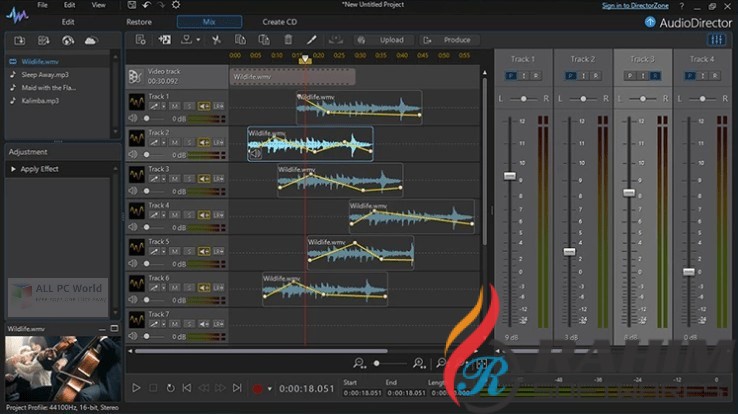Click the cloud import icon in media panel
The image size is (738, 414).
(x=92, y=40)
